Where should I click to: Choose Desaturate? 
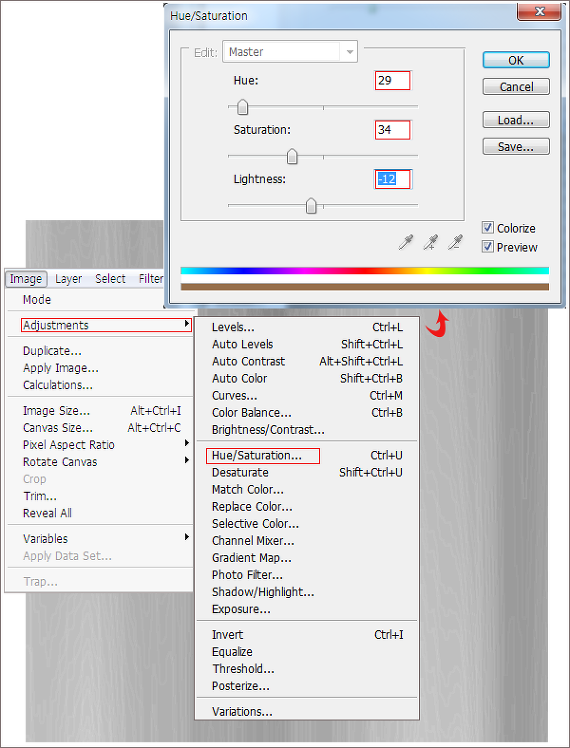coord(307,473)
